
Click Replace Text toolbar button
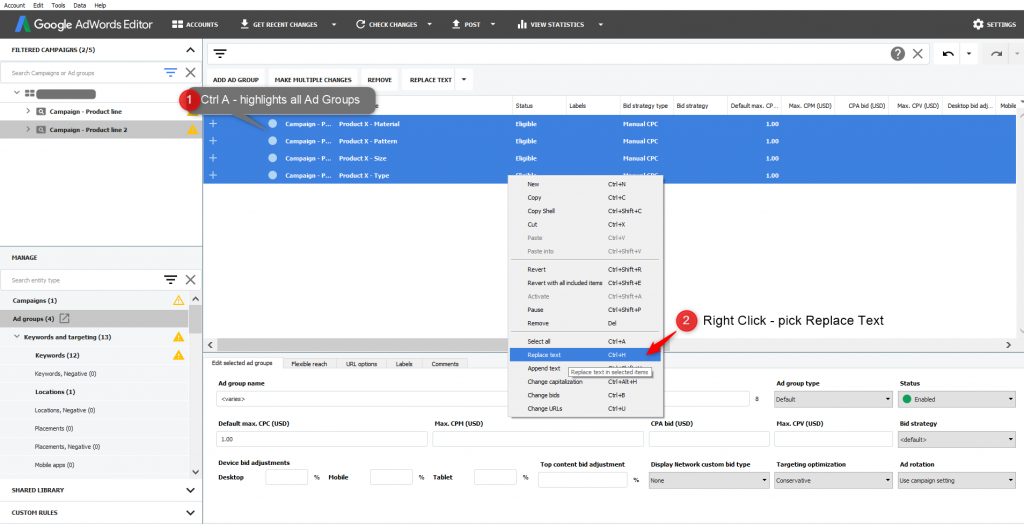430,80
